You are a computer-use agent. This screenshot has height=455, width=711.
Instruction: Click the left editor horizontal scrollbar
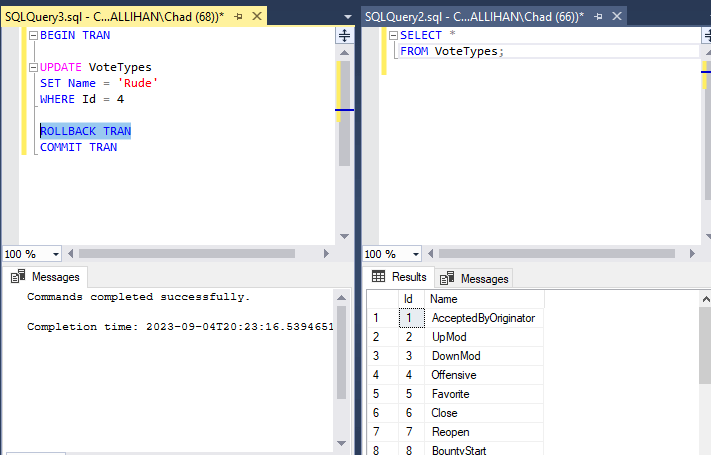(x=200, y=254)
